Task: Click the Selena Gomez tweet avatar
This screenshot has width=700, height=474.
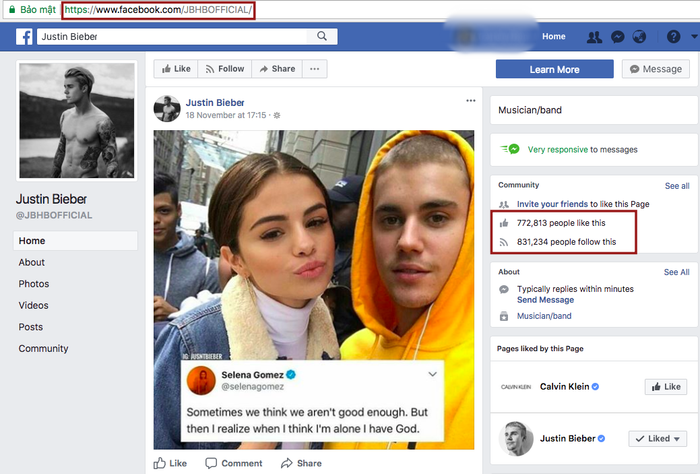Action: coord(201,380)
